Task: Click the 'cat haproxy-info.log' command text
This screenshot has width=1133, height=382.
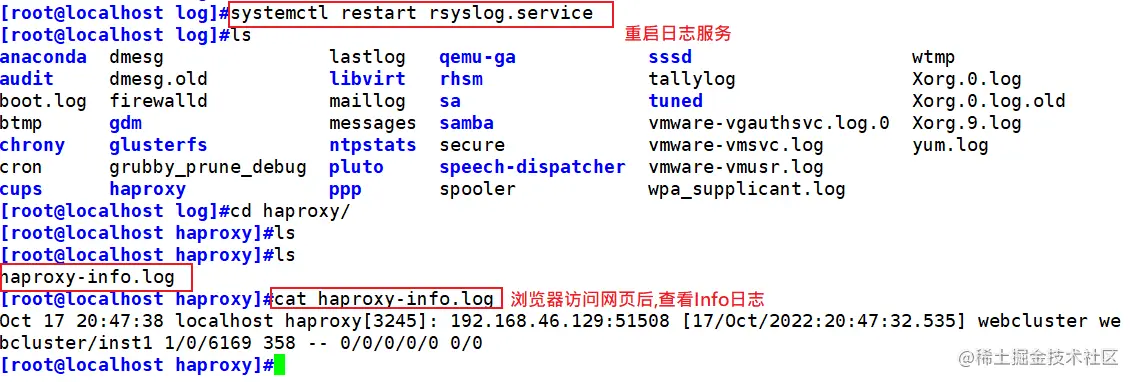Action: pyautogui.click(x=384, y=299)
